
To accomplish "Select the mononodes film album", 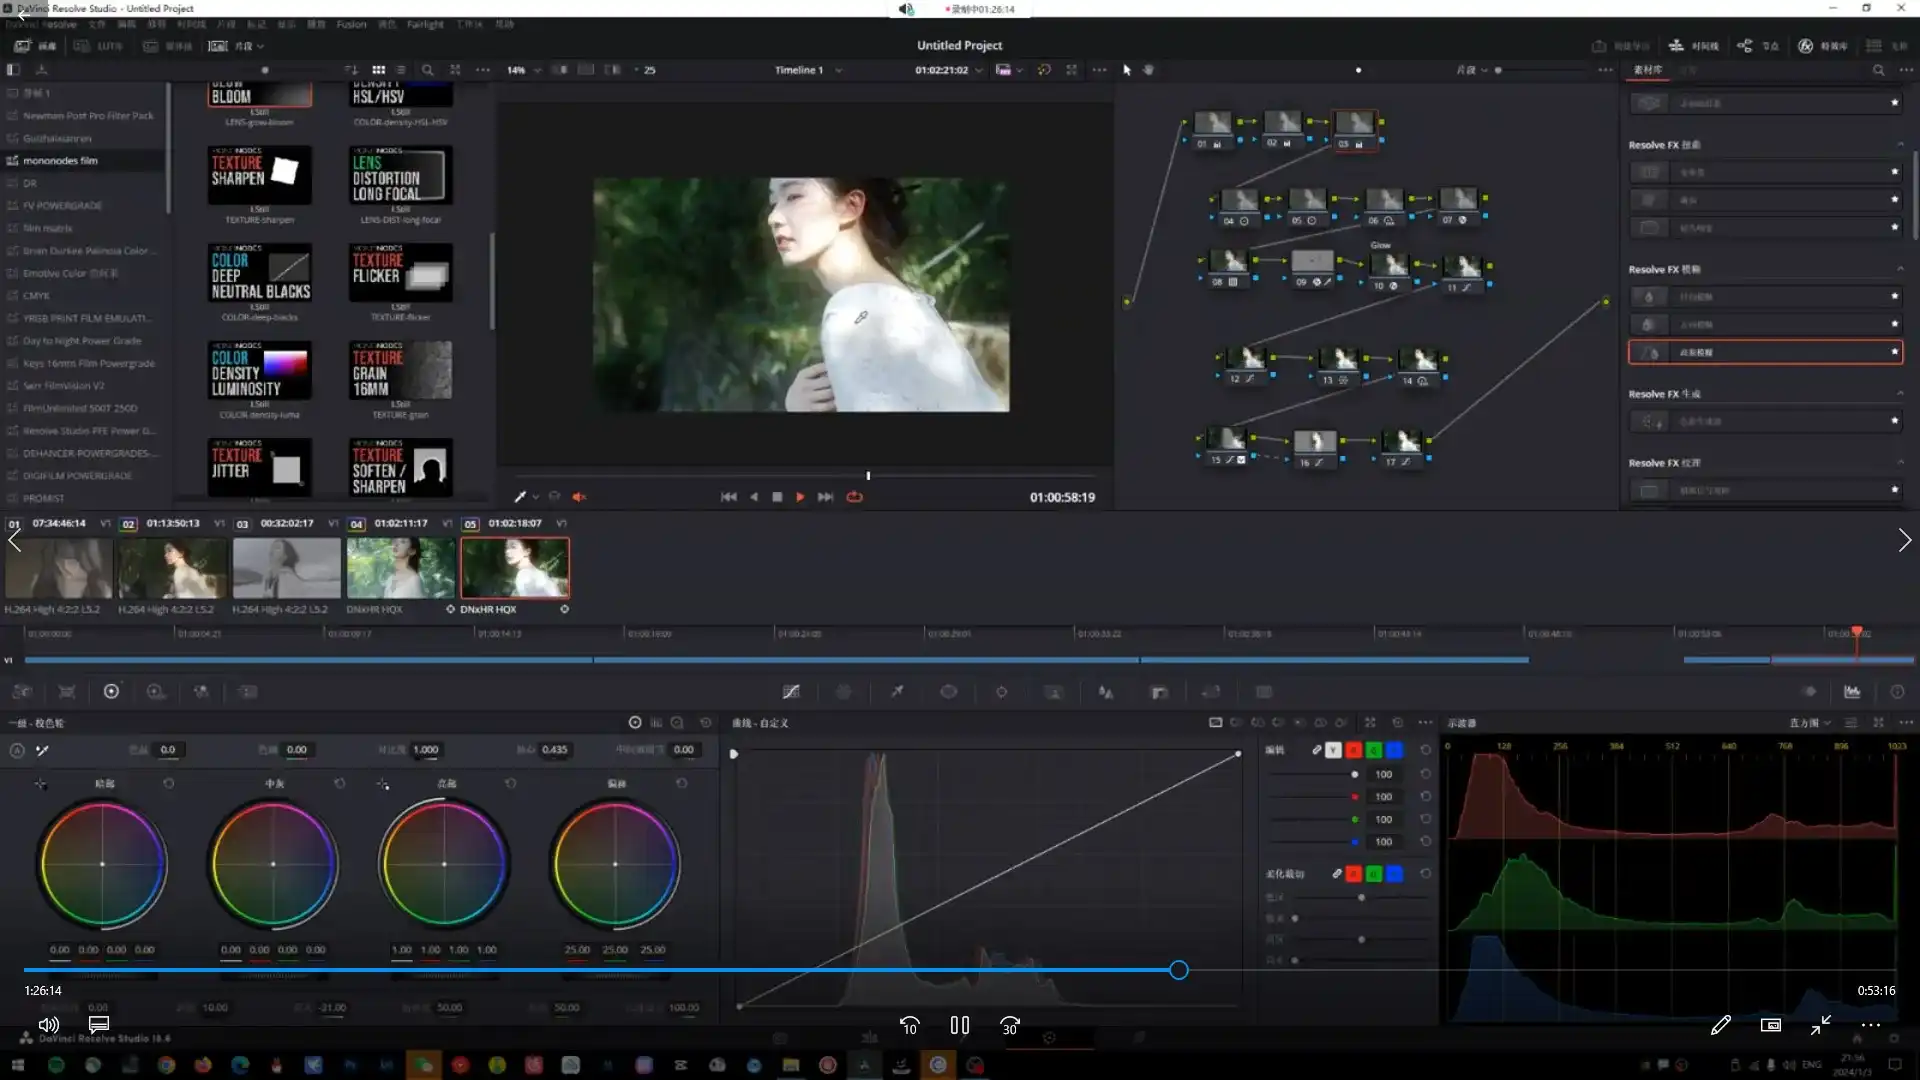I will coord(60,160).
